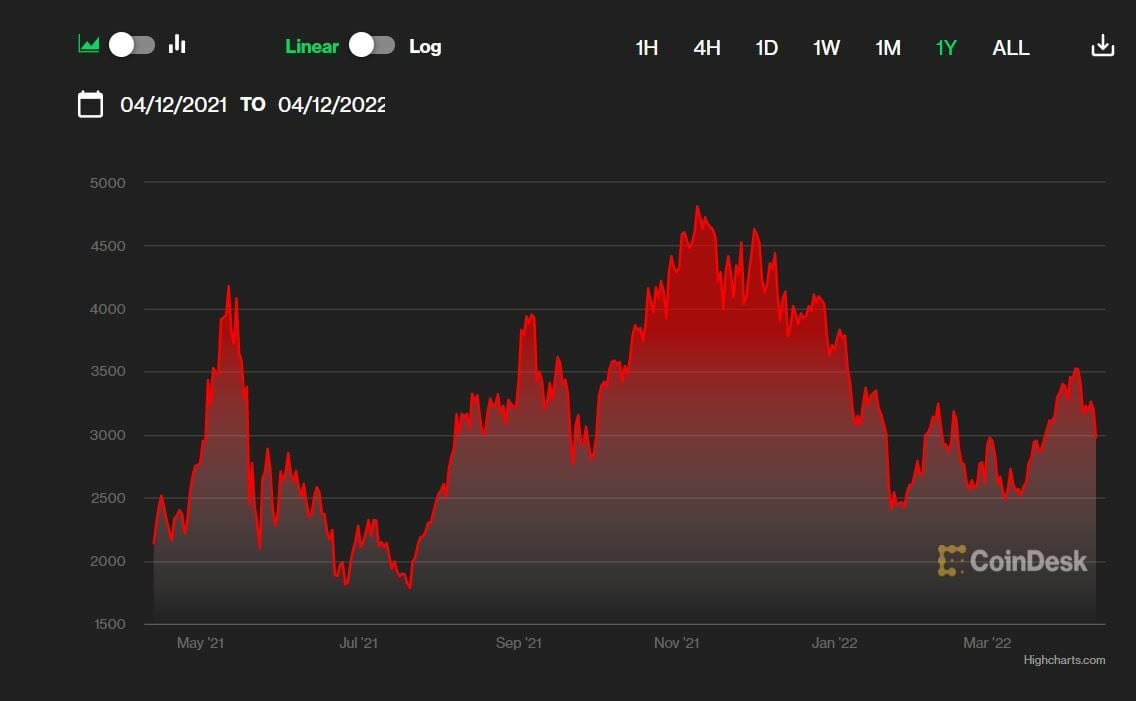Edit the start date 04/12/2021
1136x701 pixels.
point(173,105)
